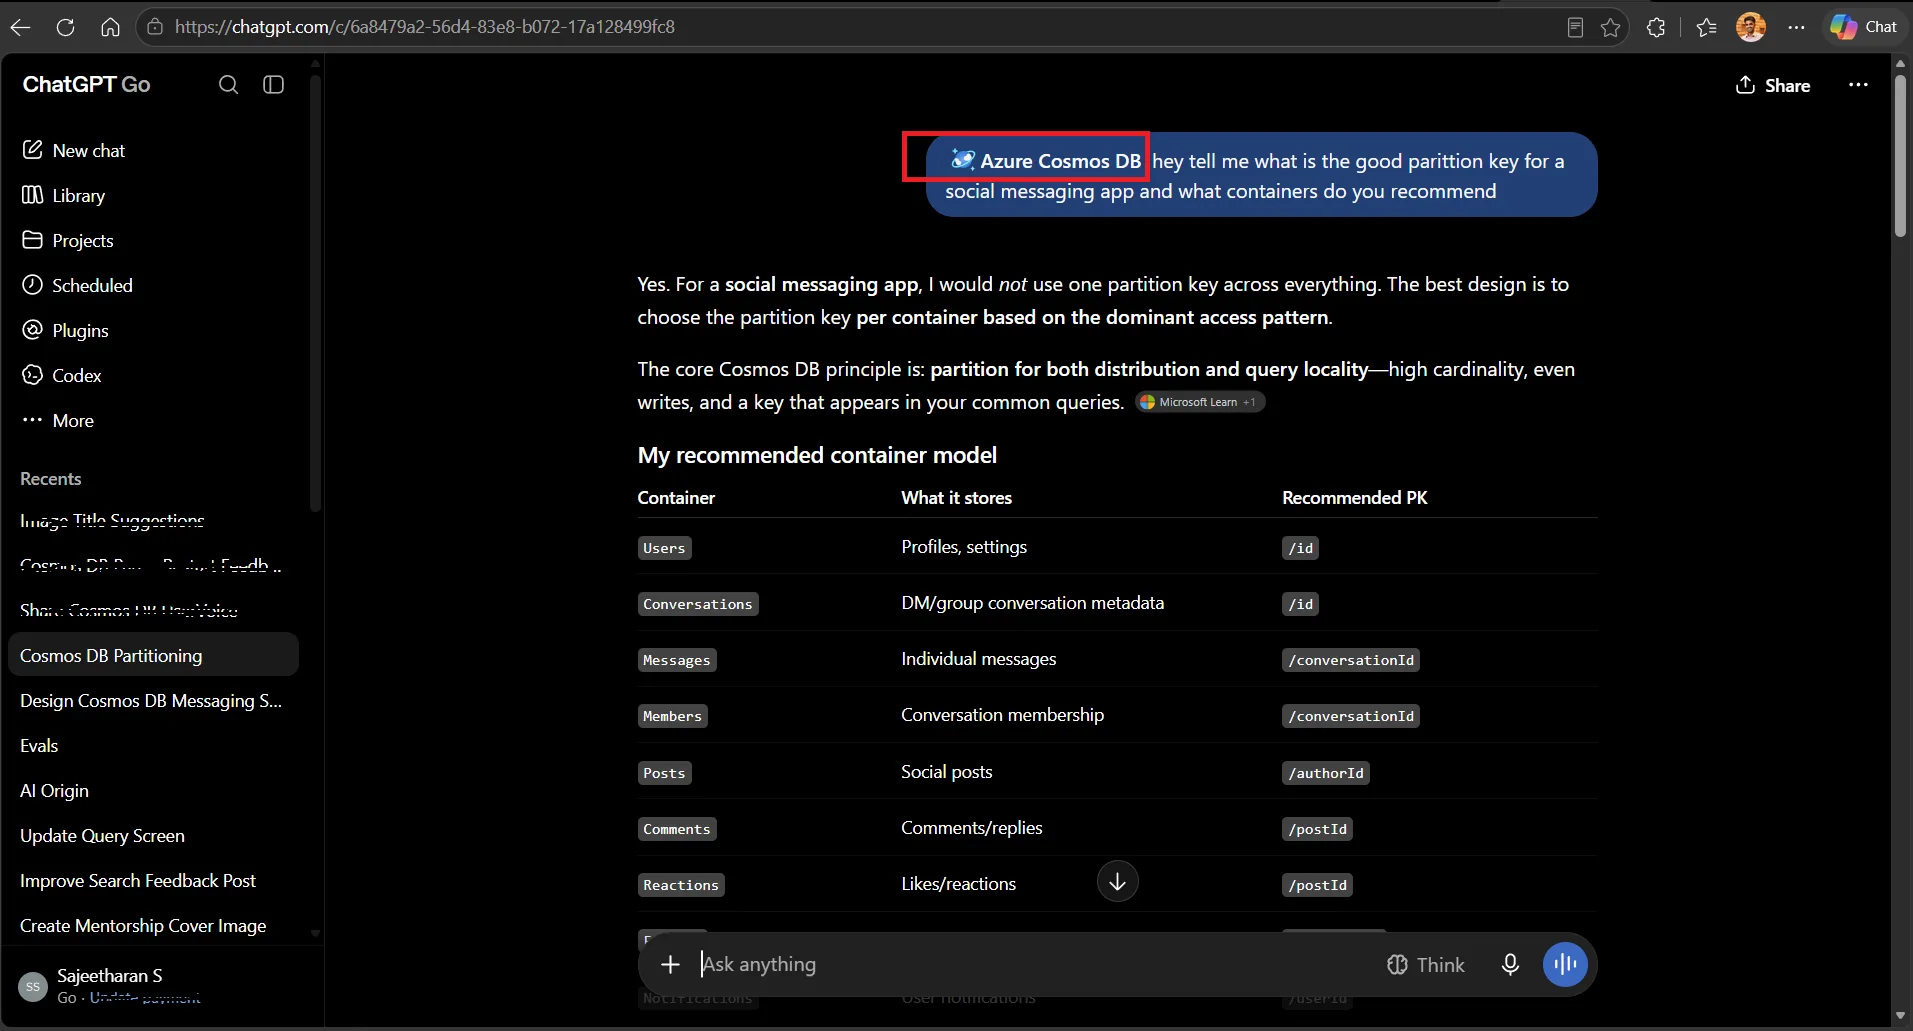Go back to the previous page
This screenshot has width=1913, height=1031.
coord(20,27)
